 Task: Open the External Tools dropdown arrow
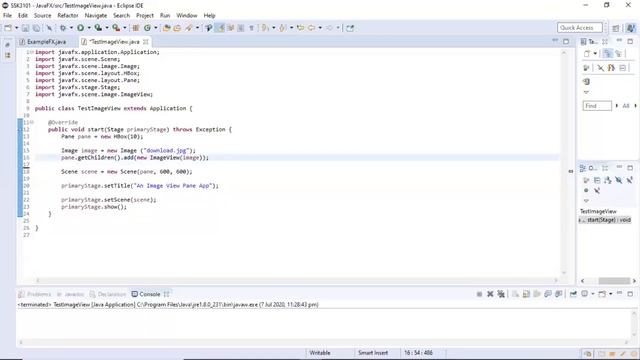click(x=124, y=28)
